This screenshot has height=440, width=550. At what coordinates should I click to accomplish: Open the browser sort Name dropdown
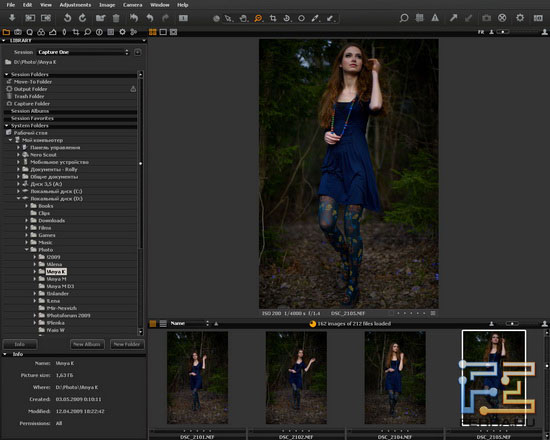(190, 323)
